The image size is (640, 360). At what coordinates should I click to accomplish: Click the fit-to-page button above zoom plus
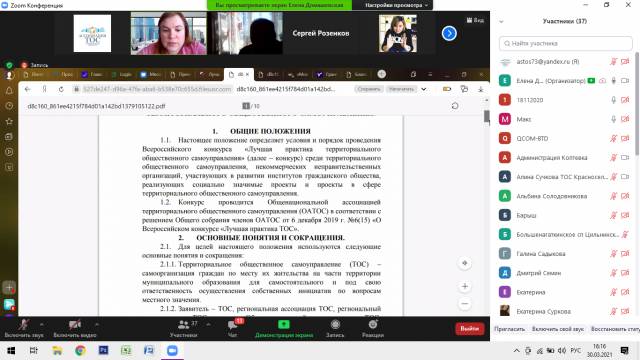tap(464, 263)
